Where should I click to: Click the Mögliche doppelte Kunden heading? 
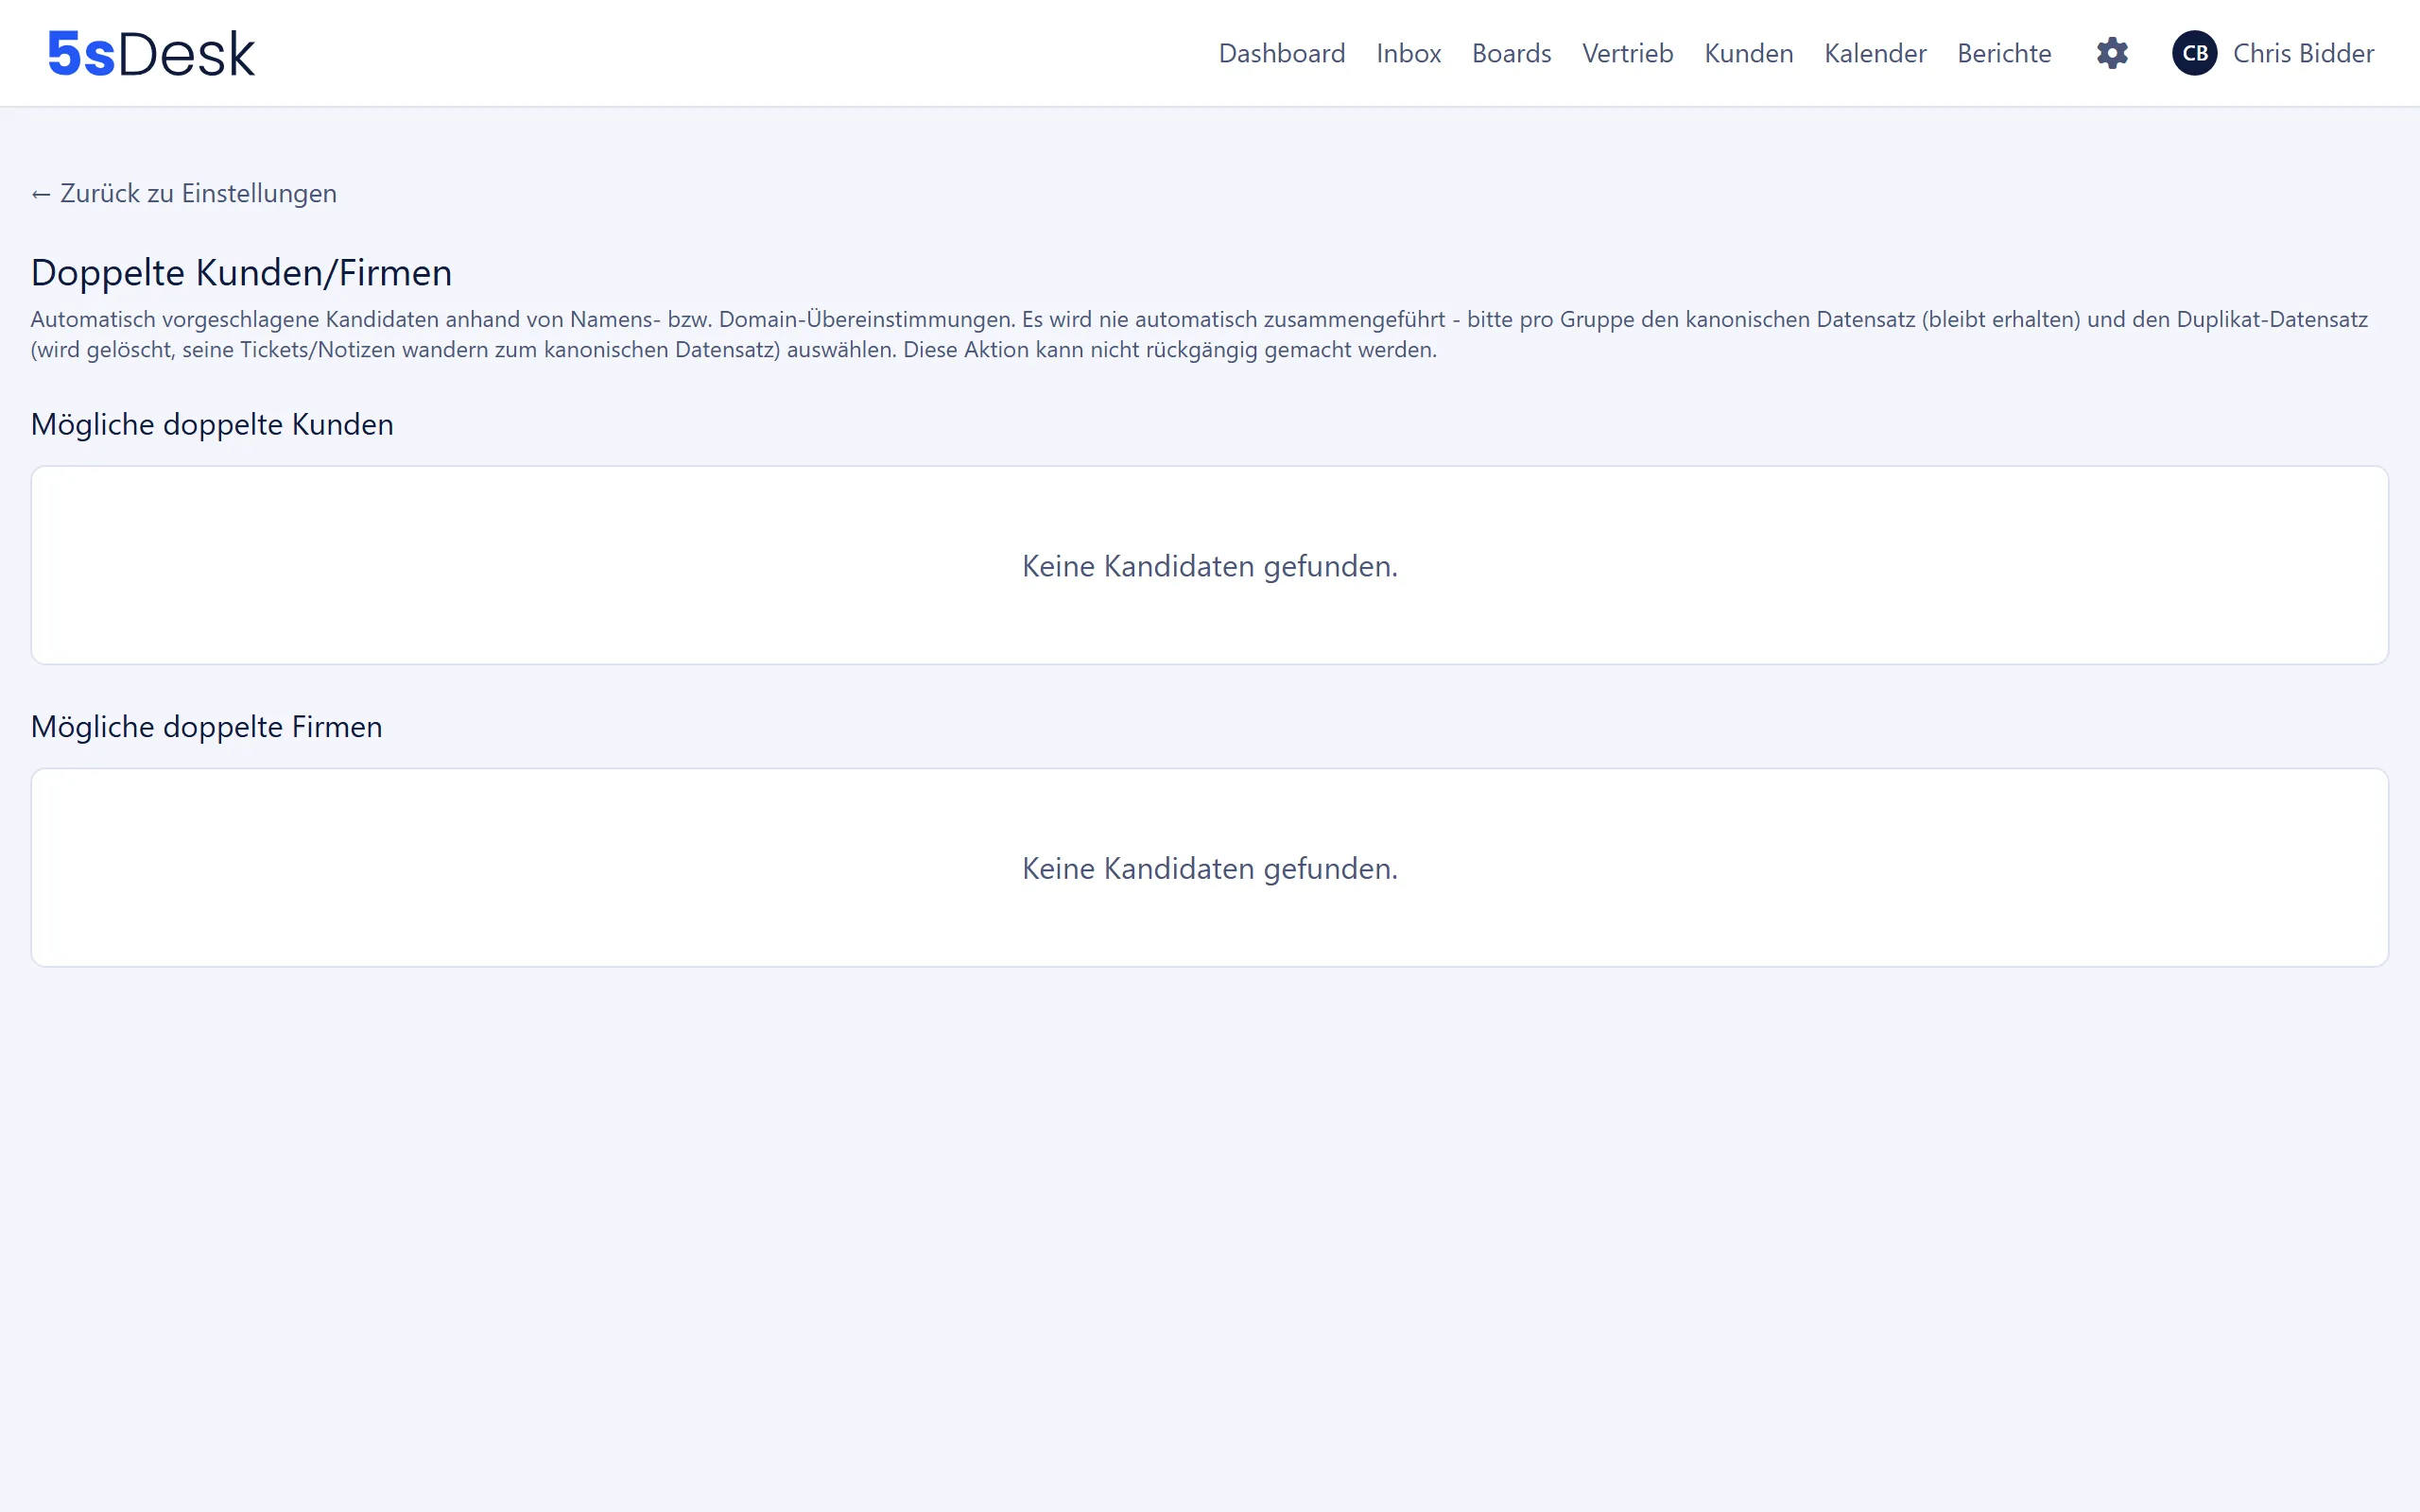coord(212,424)
